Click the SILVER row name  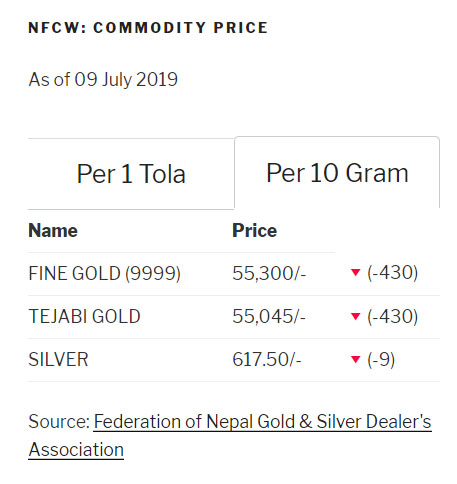pos(58,359)
